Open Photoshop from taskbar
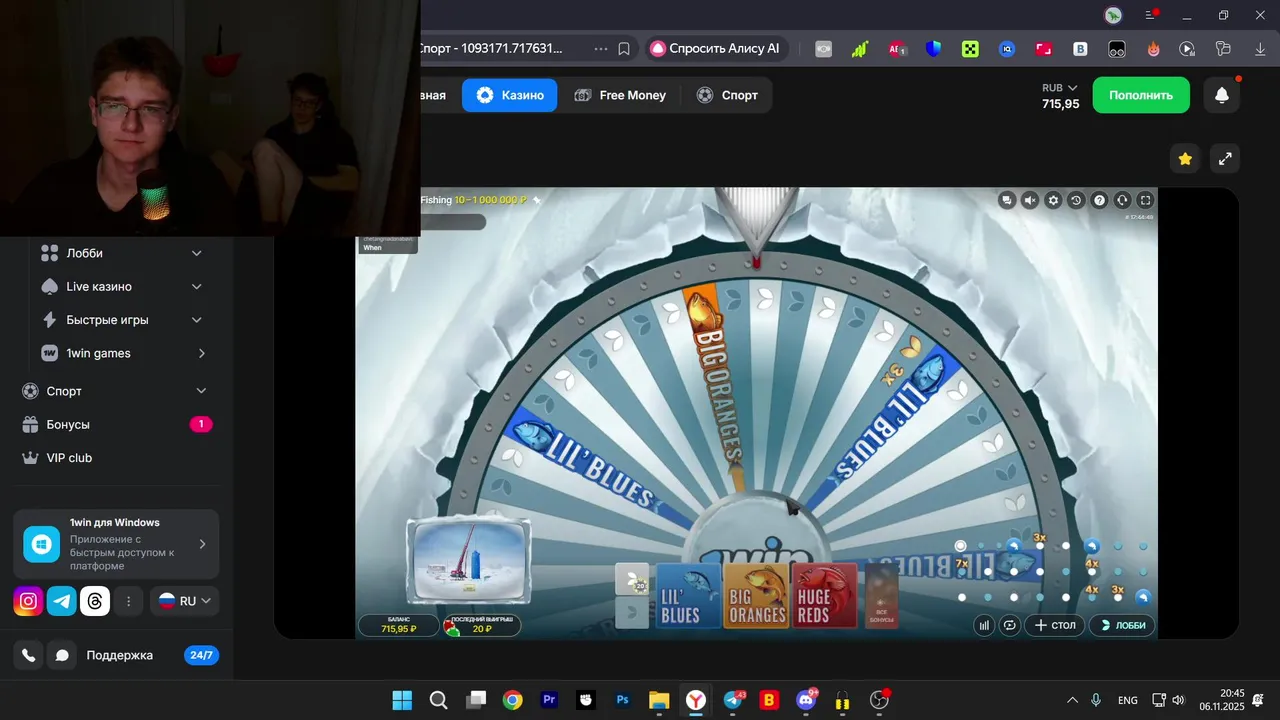Screen dimensions: 1280x720 623,700
